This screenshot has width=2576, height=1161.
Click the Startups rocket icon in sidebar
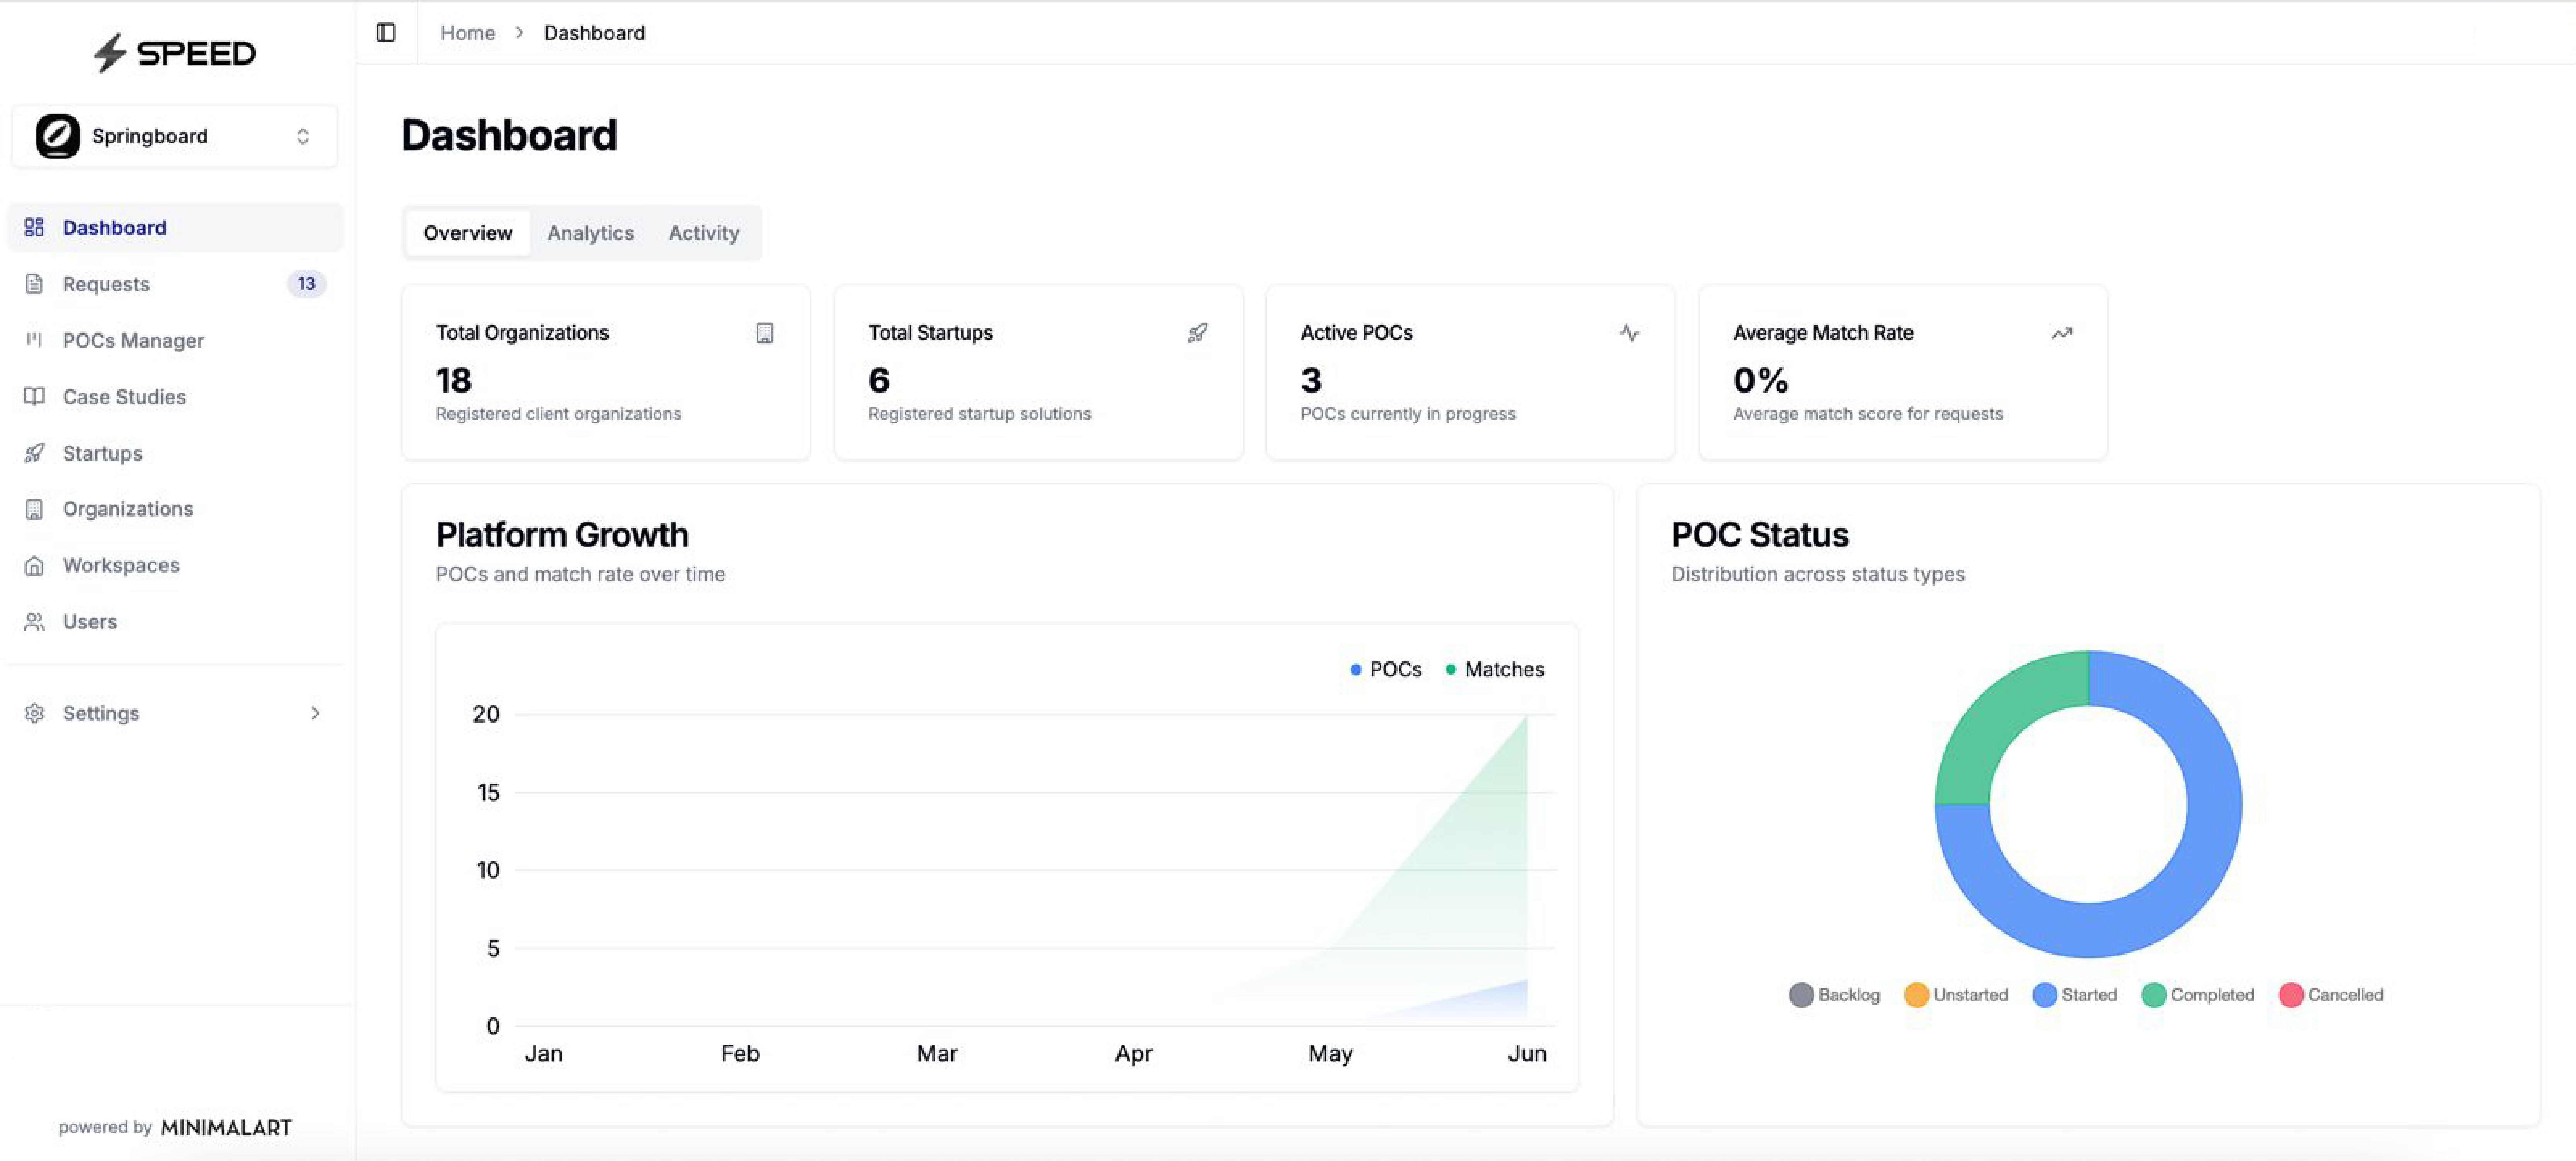click(34, 453)
